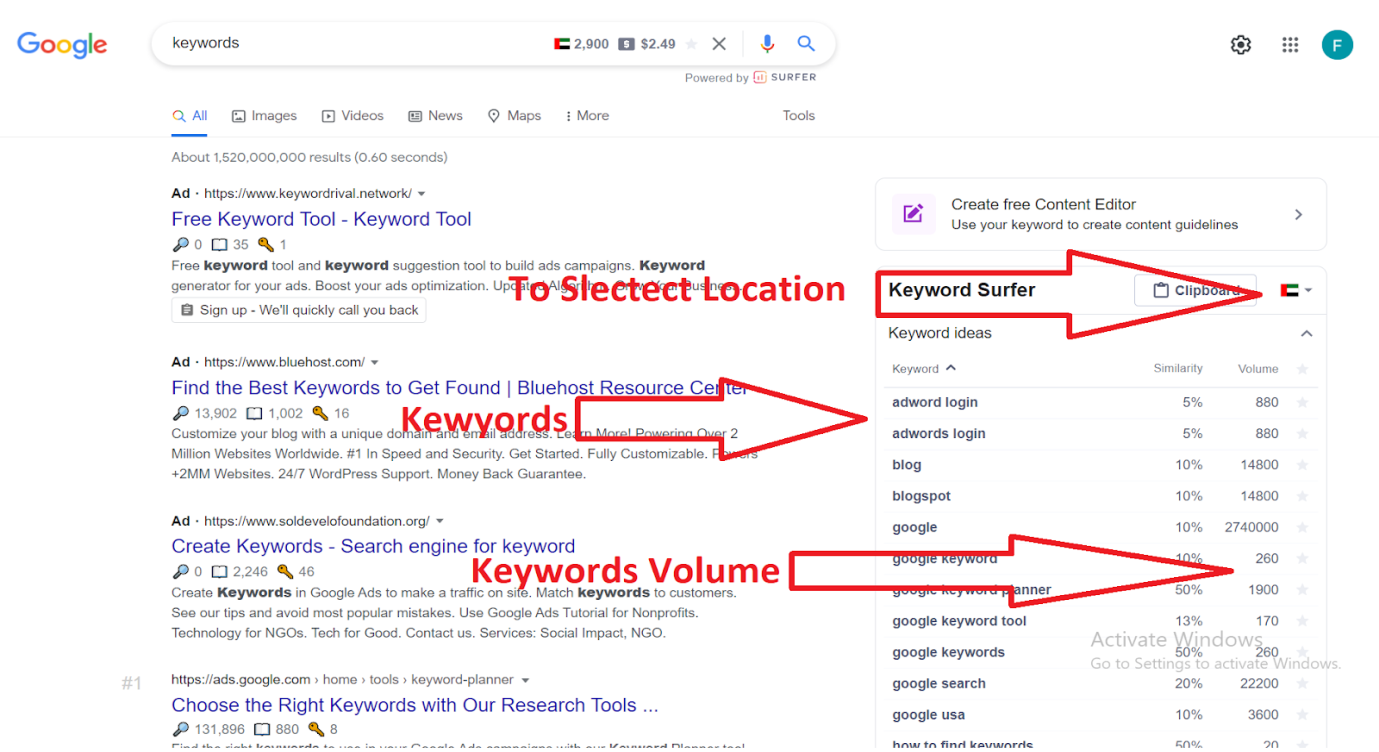Open the account avatar F
The height and width of the screenshot is (752, 1379).
click(1337, 45)
